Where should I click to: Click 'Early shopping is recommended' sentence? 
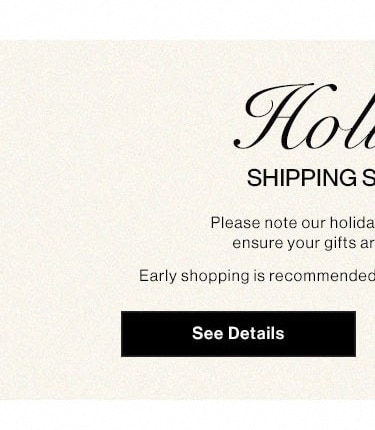[x=257, y=276]
